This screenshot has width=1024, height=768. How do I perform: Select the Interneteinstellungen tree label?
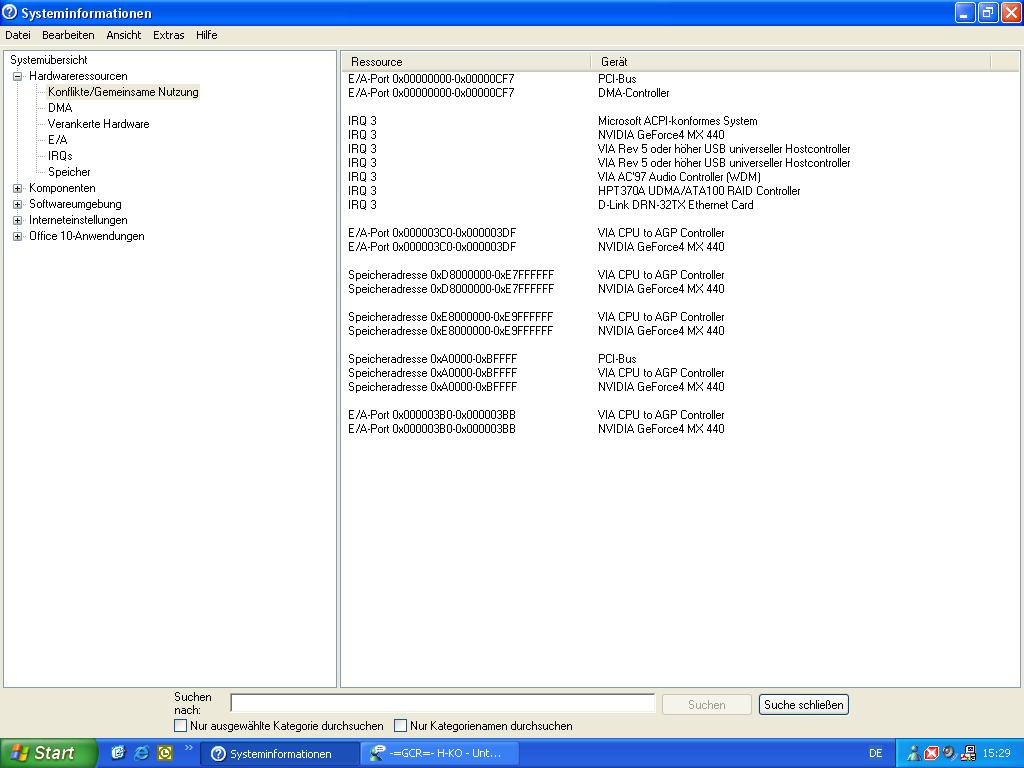tap(78, 220)
